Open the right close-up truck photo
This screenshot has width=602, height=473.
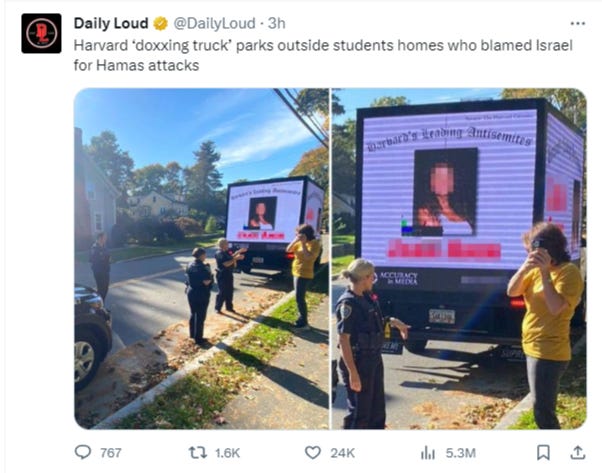point(459,258)
